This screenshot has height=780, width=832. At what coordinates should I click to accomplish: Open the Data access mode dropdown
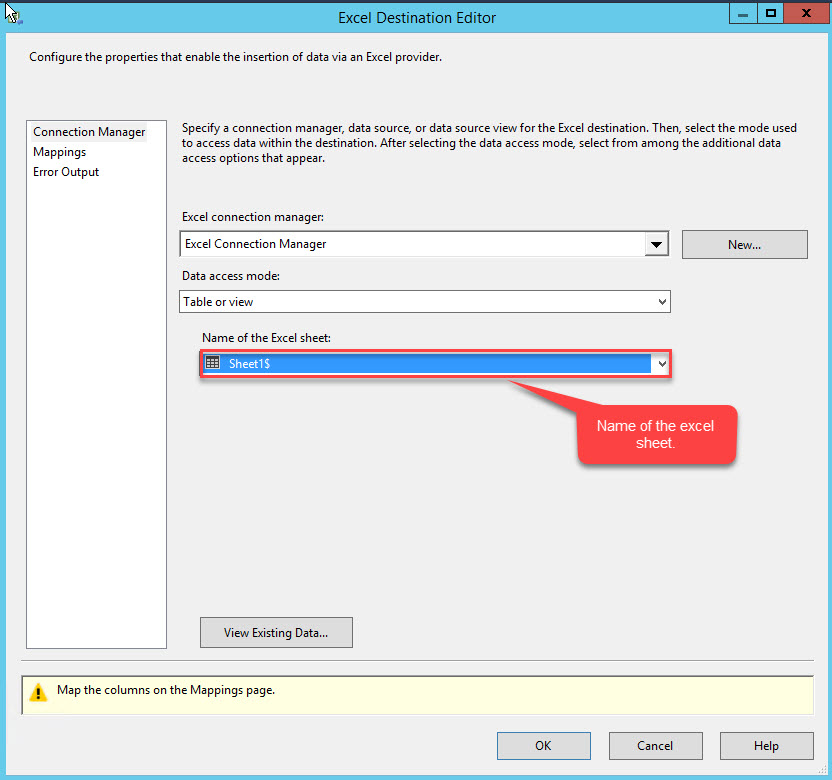tap(424, 301)
